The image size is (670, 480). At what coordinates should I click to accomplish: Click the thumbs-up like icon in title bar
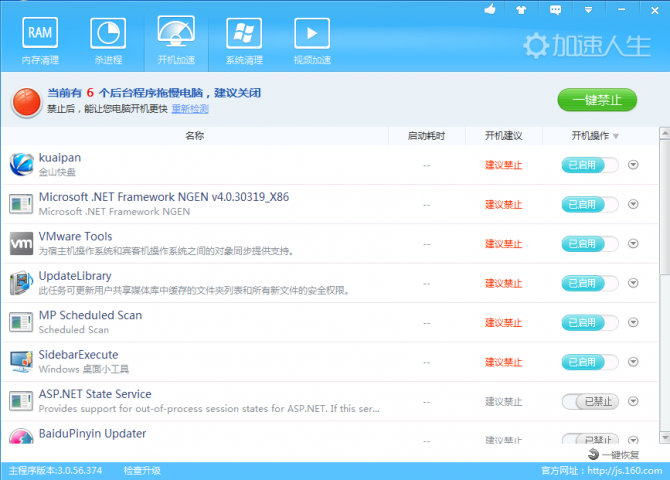click(x=491, y=9)
